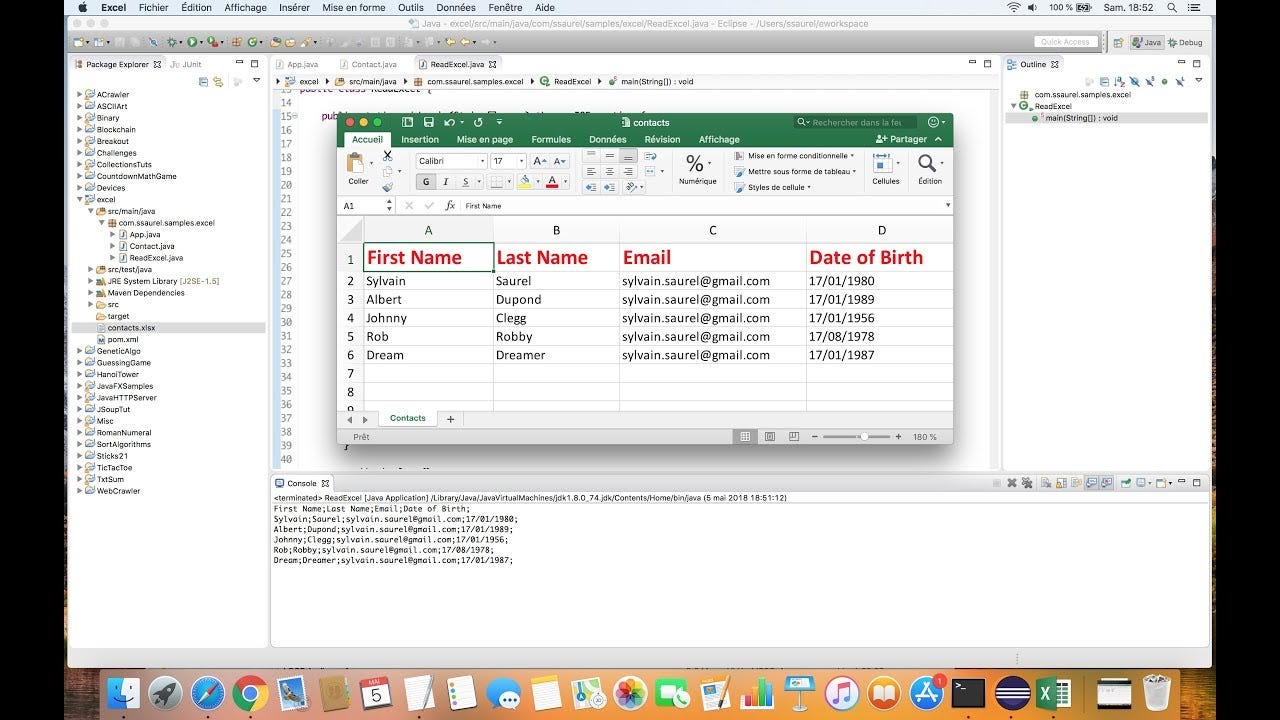Increase font size with the larger A icon
Screen dimensions: 1280x720
tap(540, 161)
